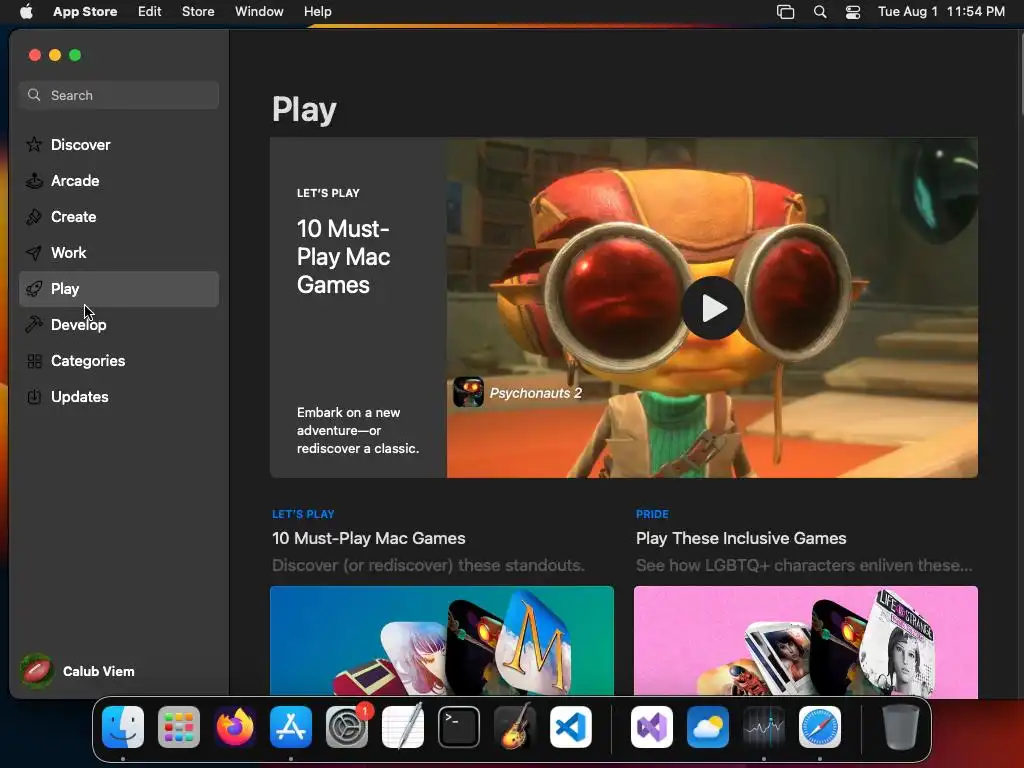
Task: Open System Settings from the Dock
Action: coord(347,727)
